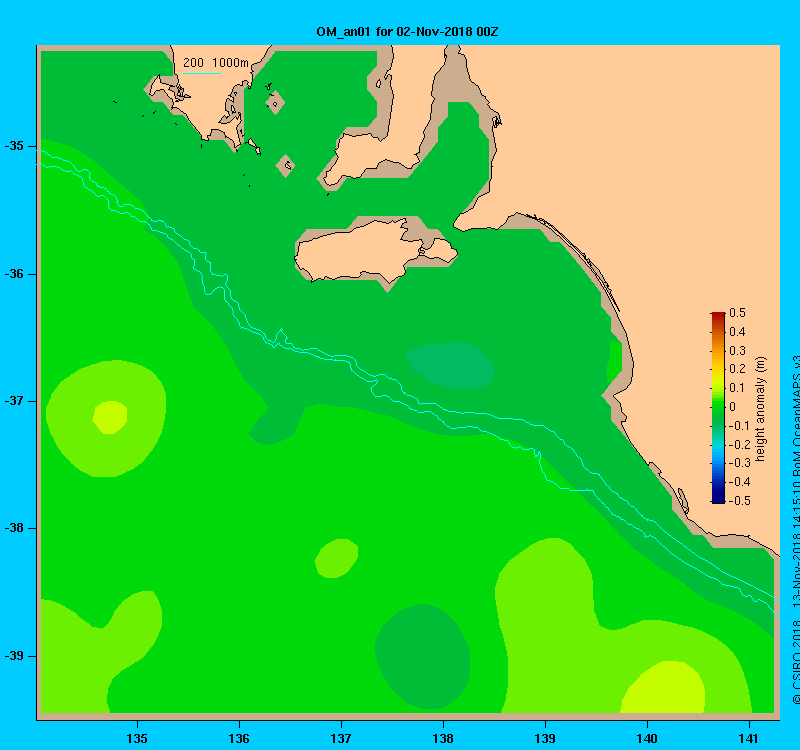Click the yellow-green anomaly patch near 140E 39S

[x=663, y=688]
